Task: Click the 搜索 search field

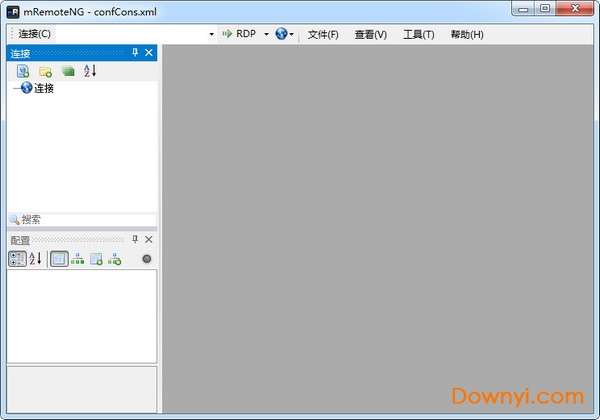Action: point(82,220)
